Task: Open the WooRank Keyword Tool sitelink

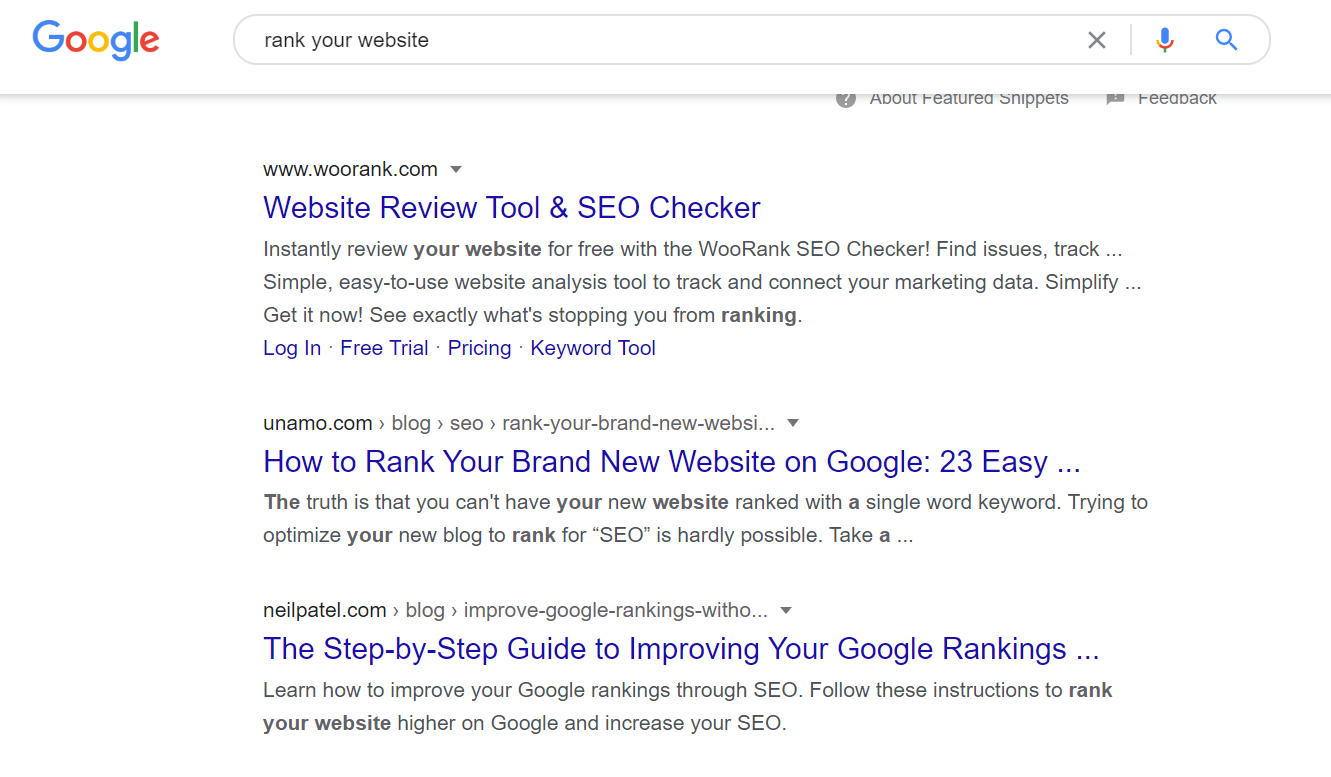Action: pyautogui.click(x=593, y=348)
